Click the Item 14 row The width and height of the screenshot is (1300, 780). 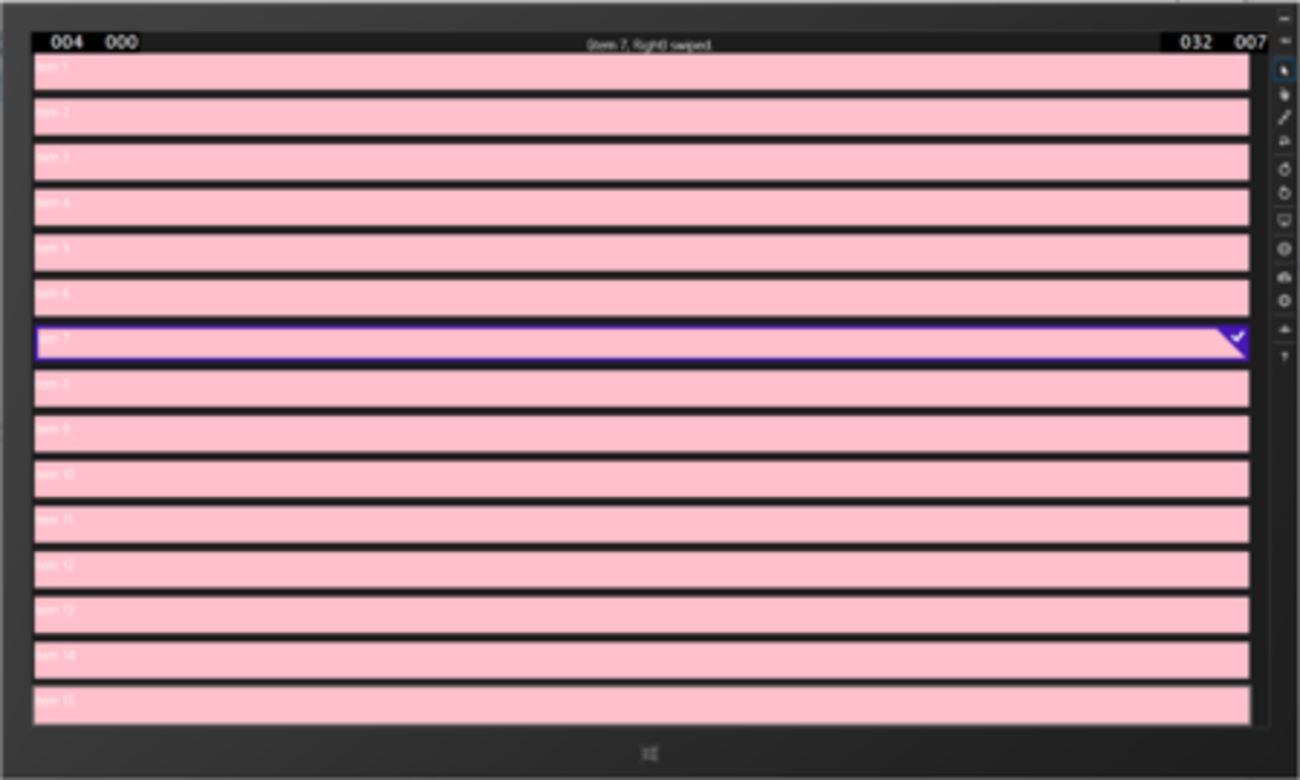[641, 660]
